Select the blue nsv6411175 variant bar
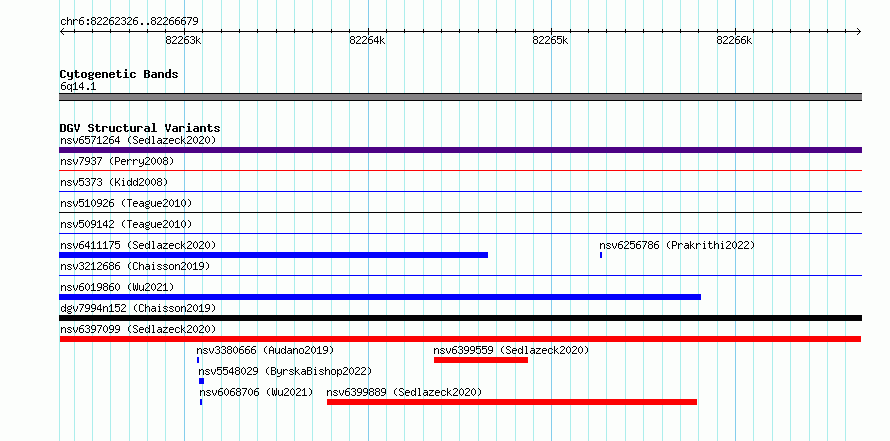This screenshot has height=441, width=890. point(274,255)
